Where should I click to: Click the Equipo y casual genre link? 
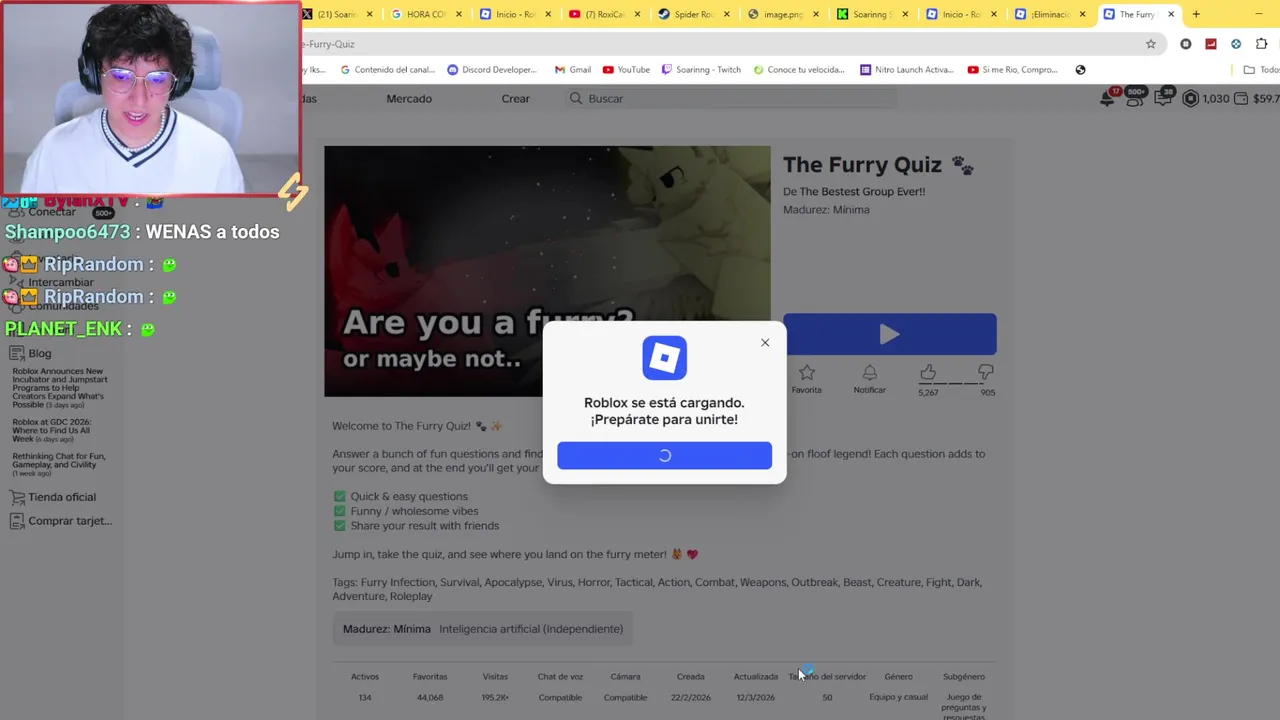pos(898,697)
